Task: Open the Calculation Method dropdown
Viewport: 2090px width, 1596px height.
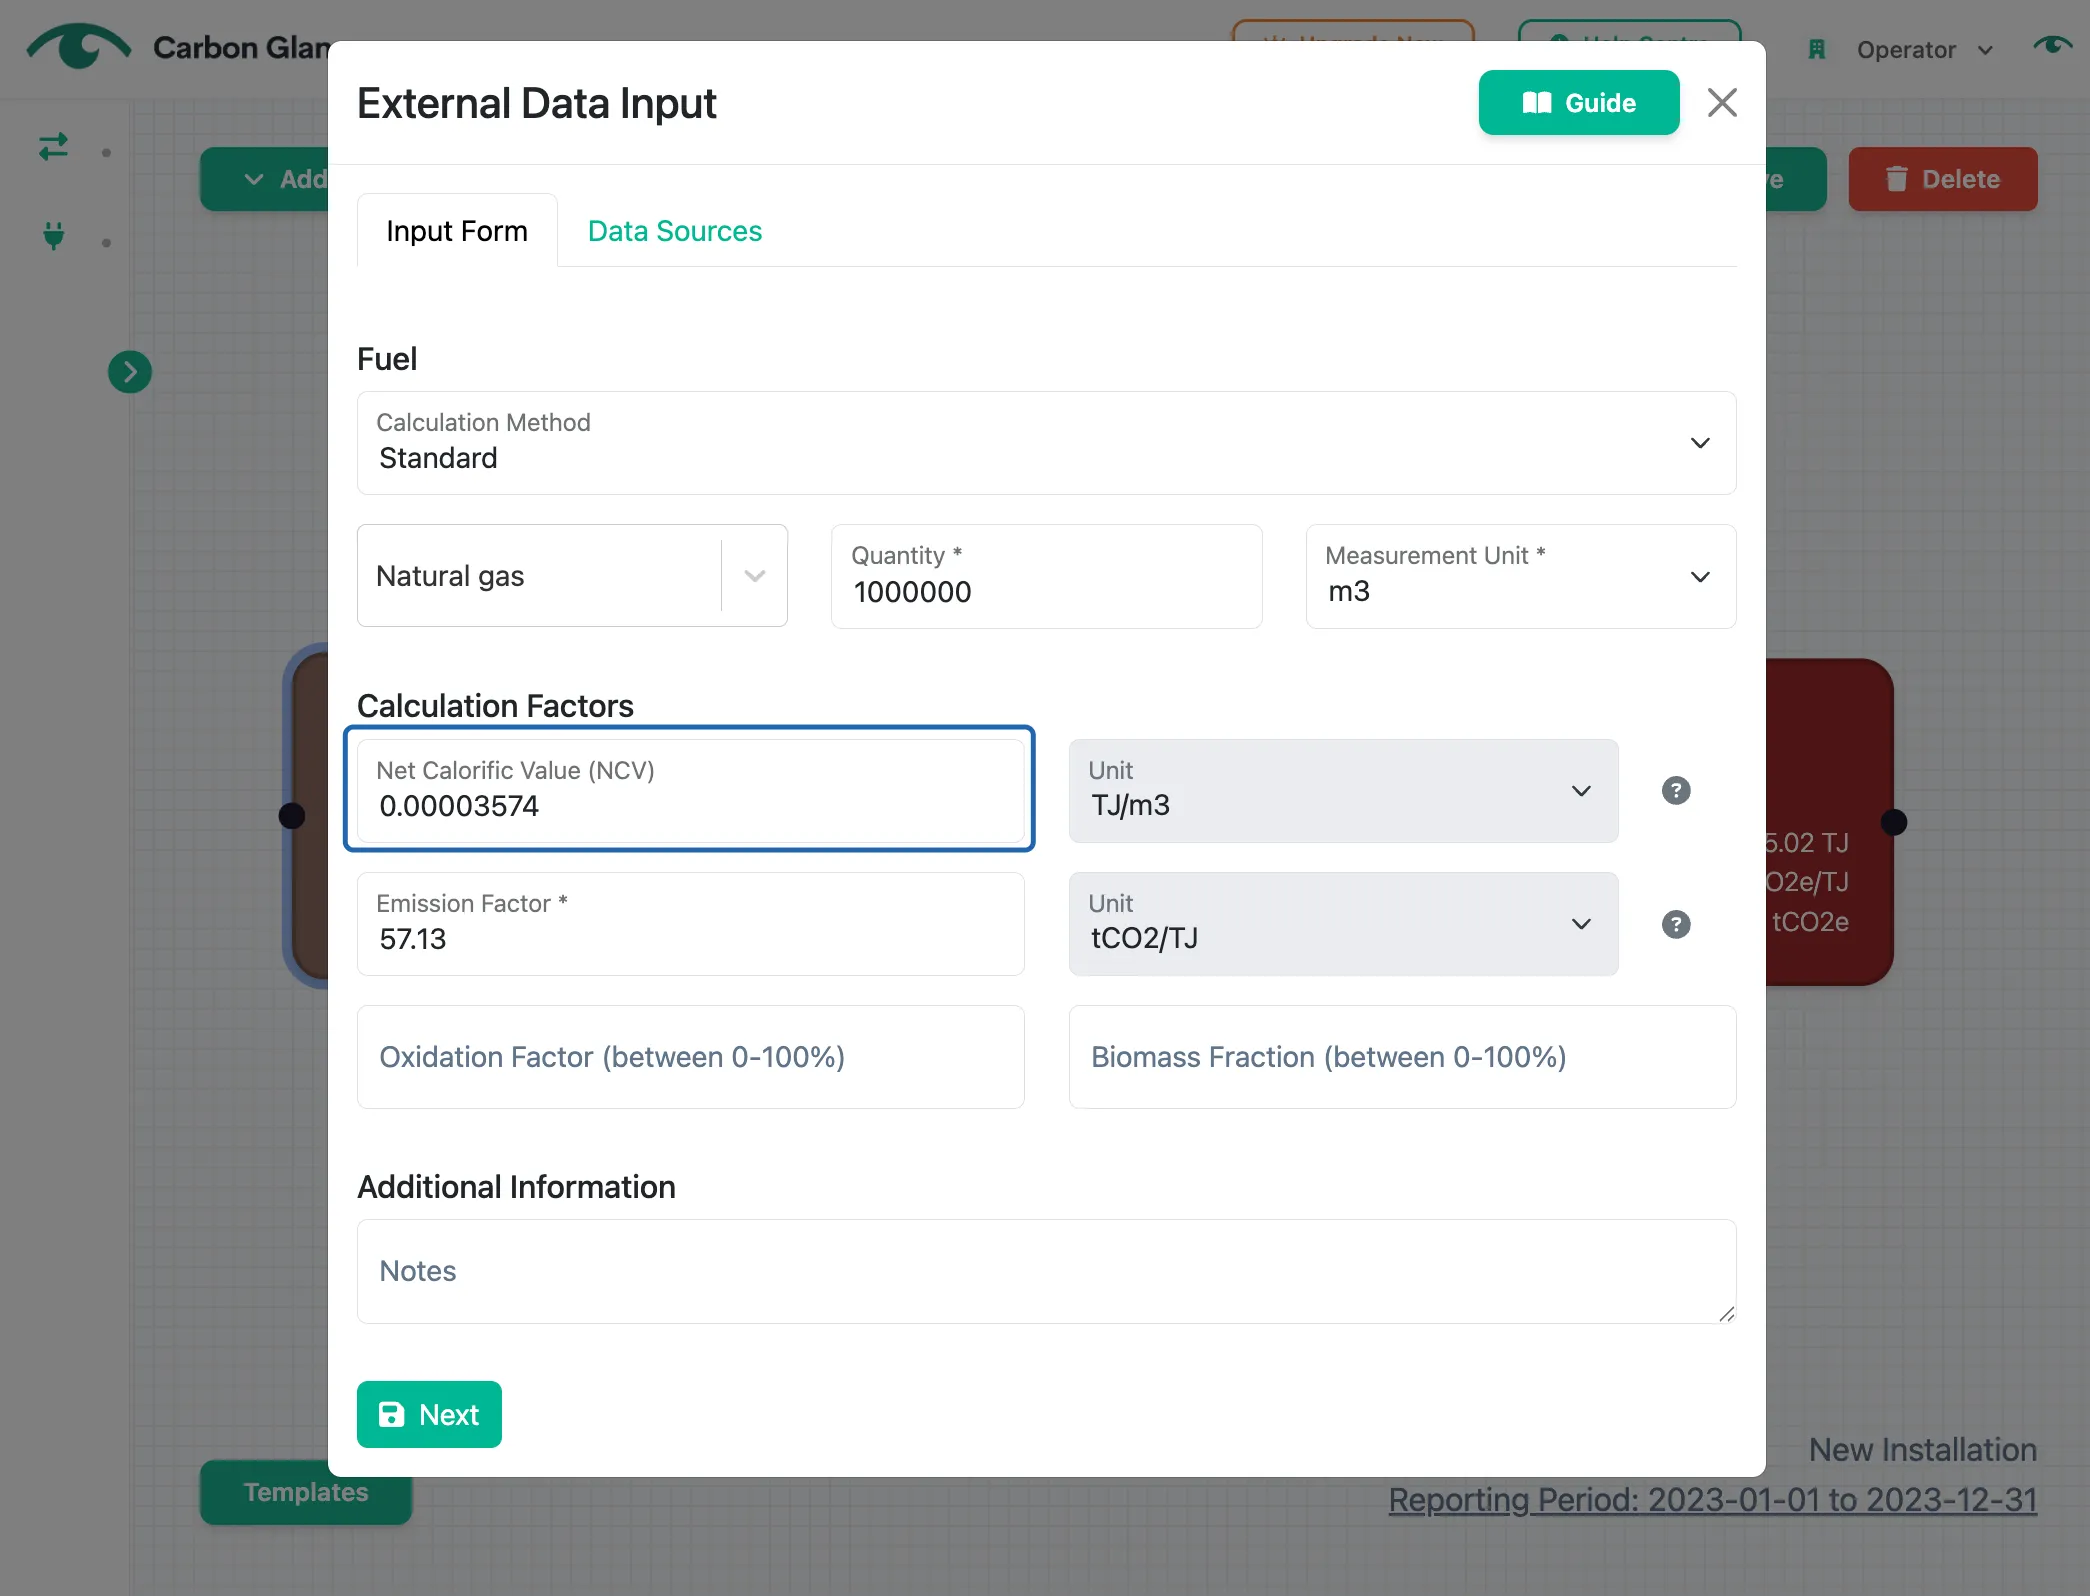Action: click(x=1046, y=442)
